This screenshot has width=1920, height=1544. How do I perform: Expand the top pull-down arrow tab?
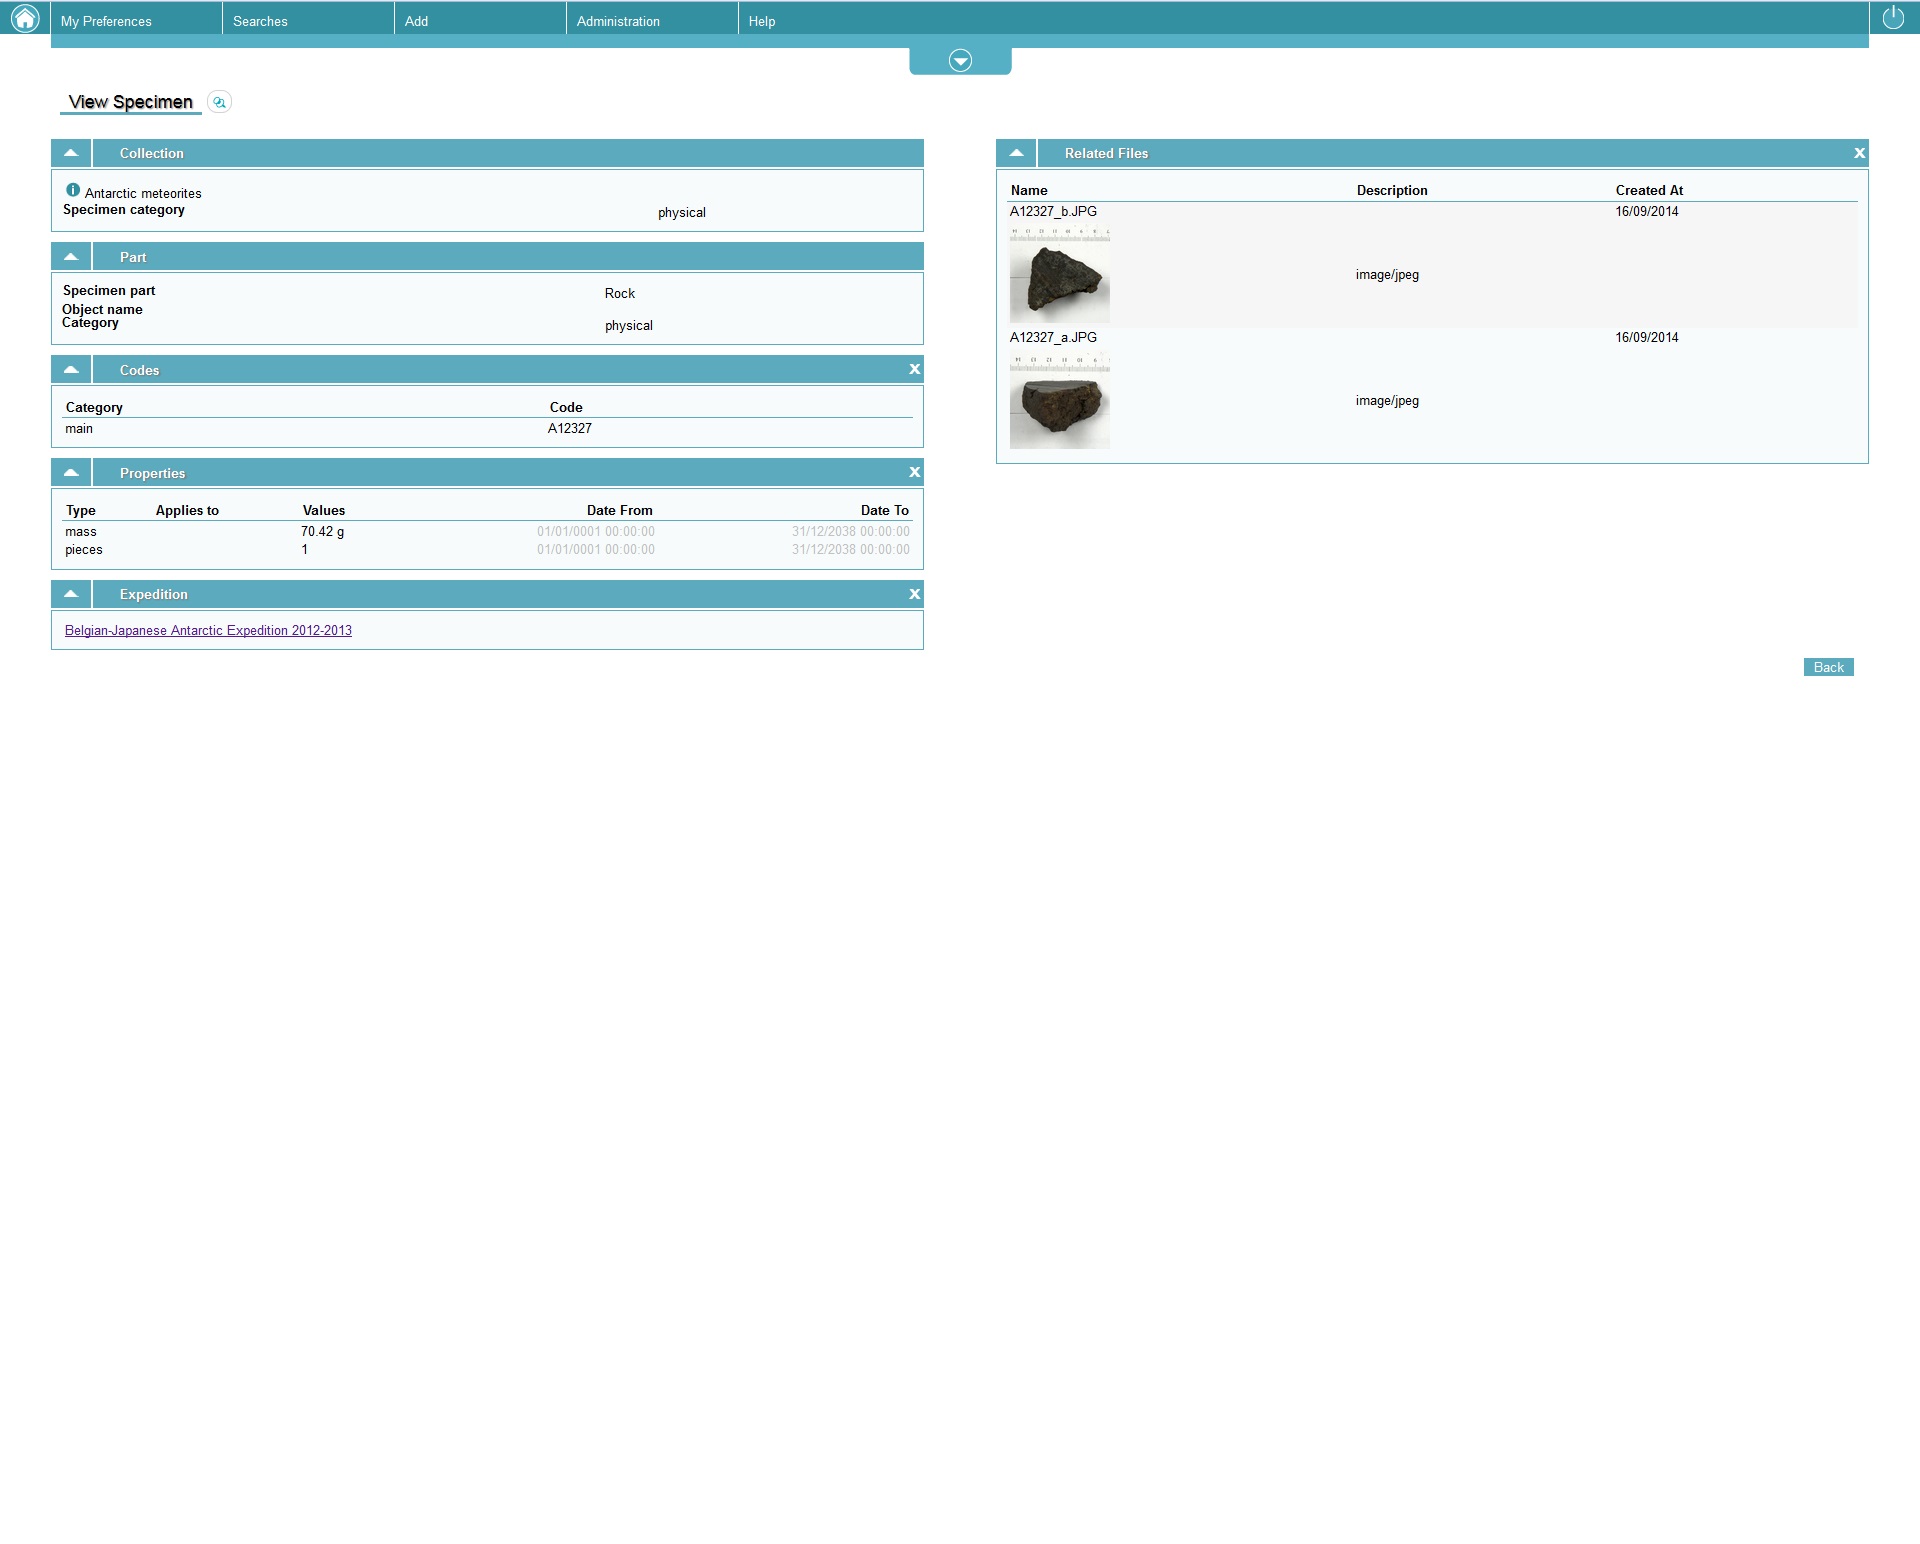click(x=960, y=61)
